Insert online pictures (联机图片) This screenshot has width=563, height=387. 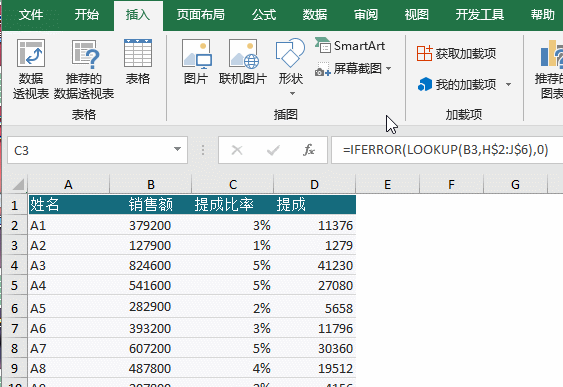coord(243,62)
